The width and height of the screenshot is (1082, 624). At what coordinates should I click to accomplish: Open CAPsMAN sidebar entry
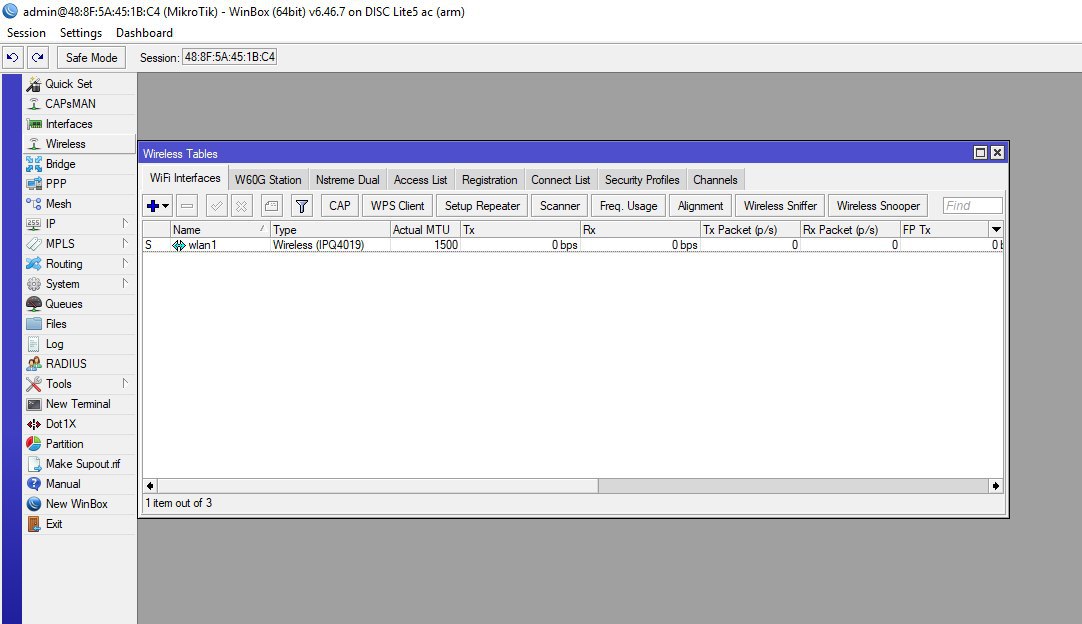tap(79, 104)
